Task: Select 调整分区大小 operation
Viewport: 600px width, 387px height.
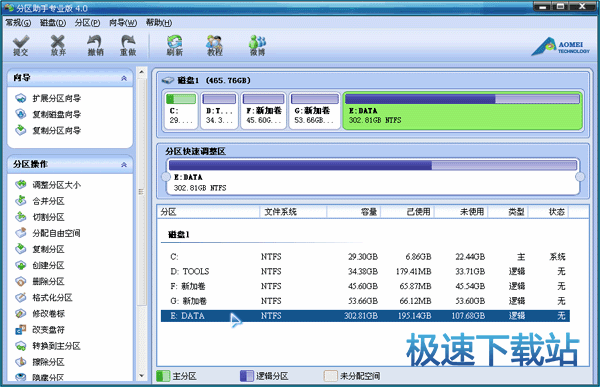Action: click(x=48, y=185)
